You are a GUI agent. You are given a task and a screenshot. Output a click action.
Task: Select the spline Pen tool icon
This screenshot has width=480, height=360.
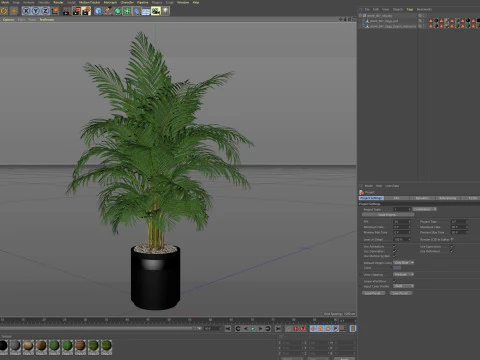click(x=108, y=11)
